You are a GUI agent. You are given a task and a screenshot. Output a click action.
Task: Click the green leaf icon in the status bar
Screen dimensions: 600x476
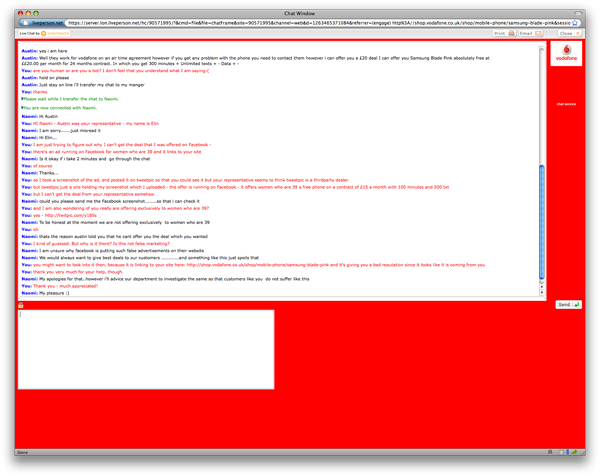574,452
